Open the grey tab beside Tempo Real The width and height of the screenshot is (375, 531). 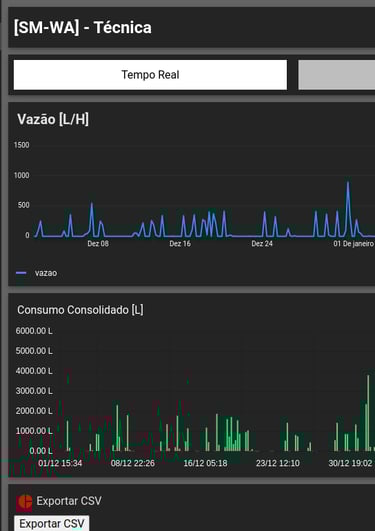click(336, 75)
